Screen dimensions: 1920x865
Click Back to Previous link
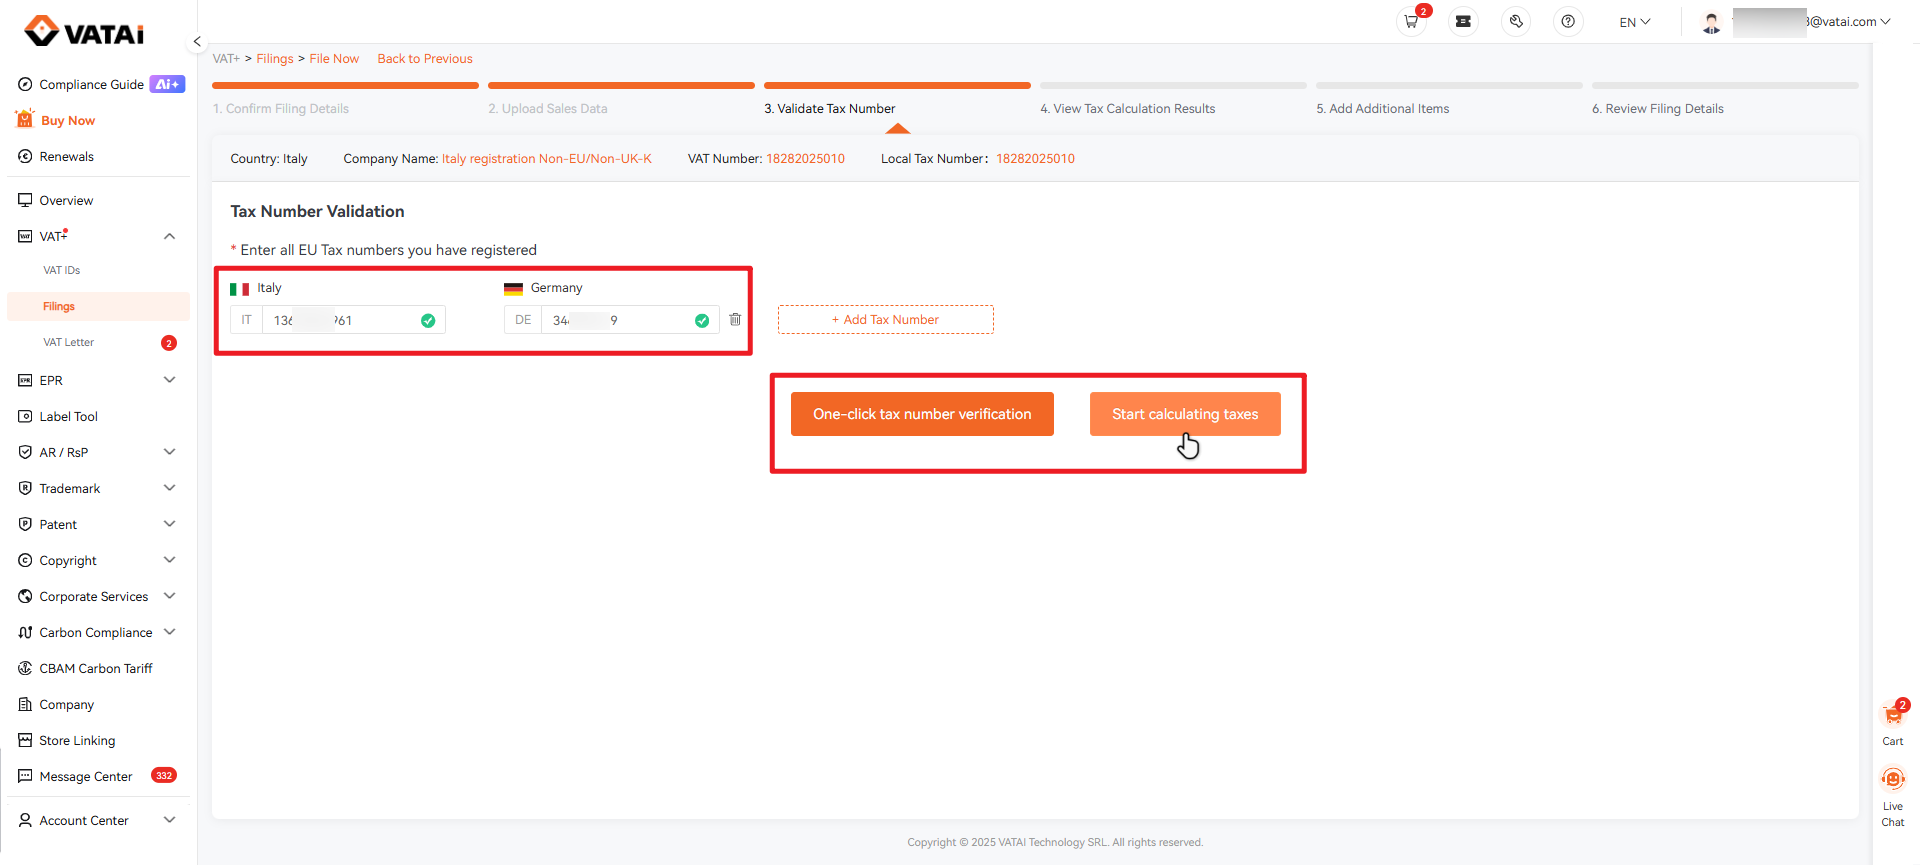coord(424,59)
